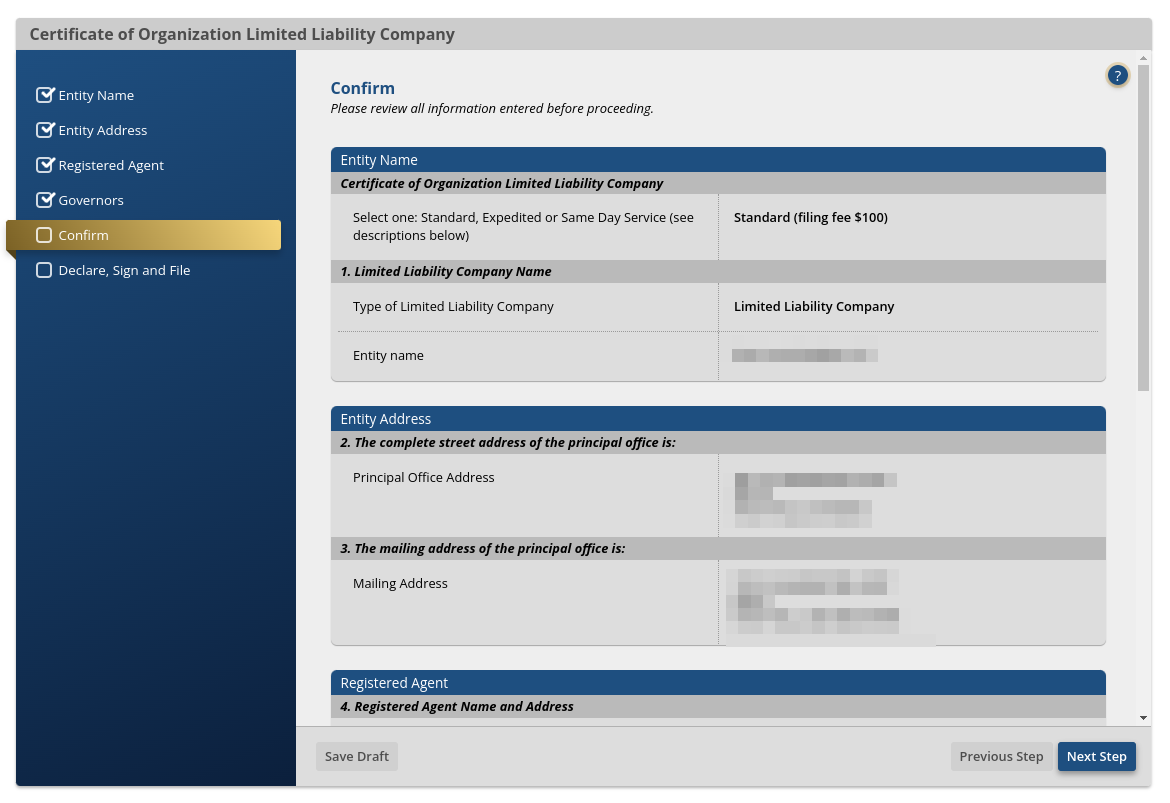The height and width of the screenshot is (803, 1170).
Task: Go to the Entity Address step
Action: pos(103,130)
